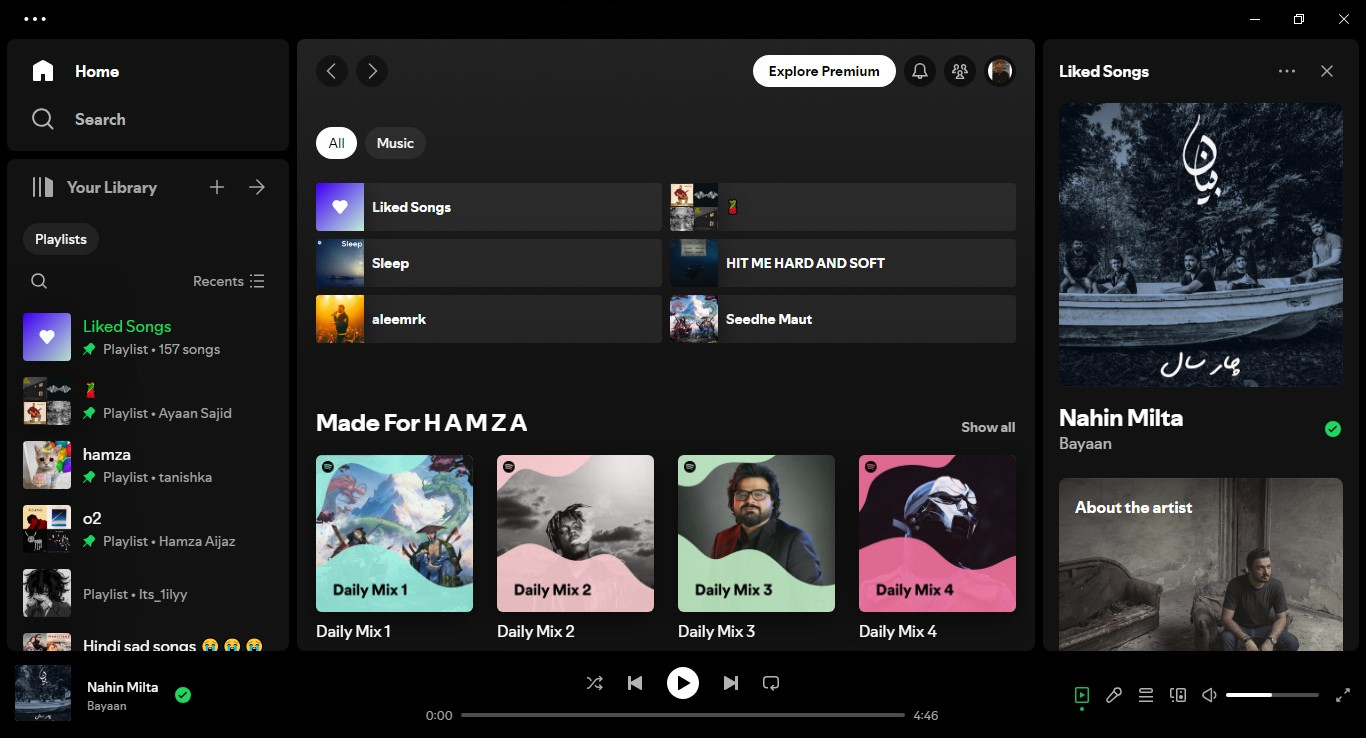
Task: Search within Your Library
Action: pyautogui.click(x=39, y=281)
